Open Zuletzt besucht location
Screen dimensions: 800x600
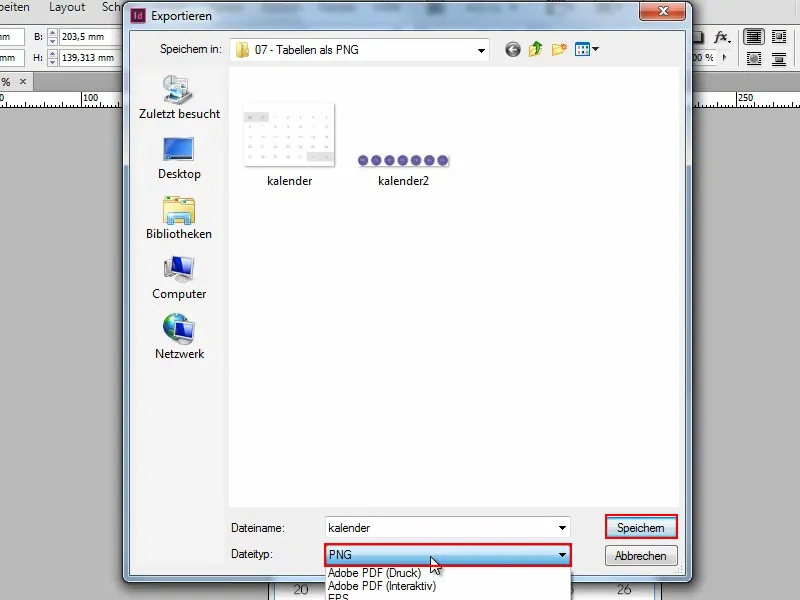tap(179, 97)
